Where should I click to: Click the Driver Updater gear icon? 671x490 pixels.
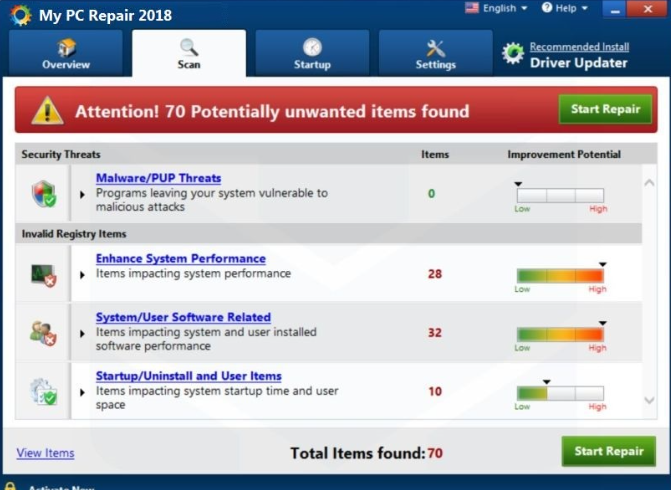(513, 54)
